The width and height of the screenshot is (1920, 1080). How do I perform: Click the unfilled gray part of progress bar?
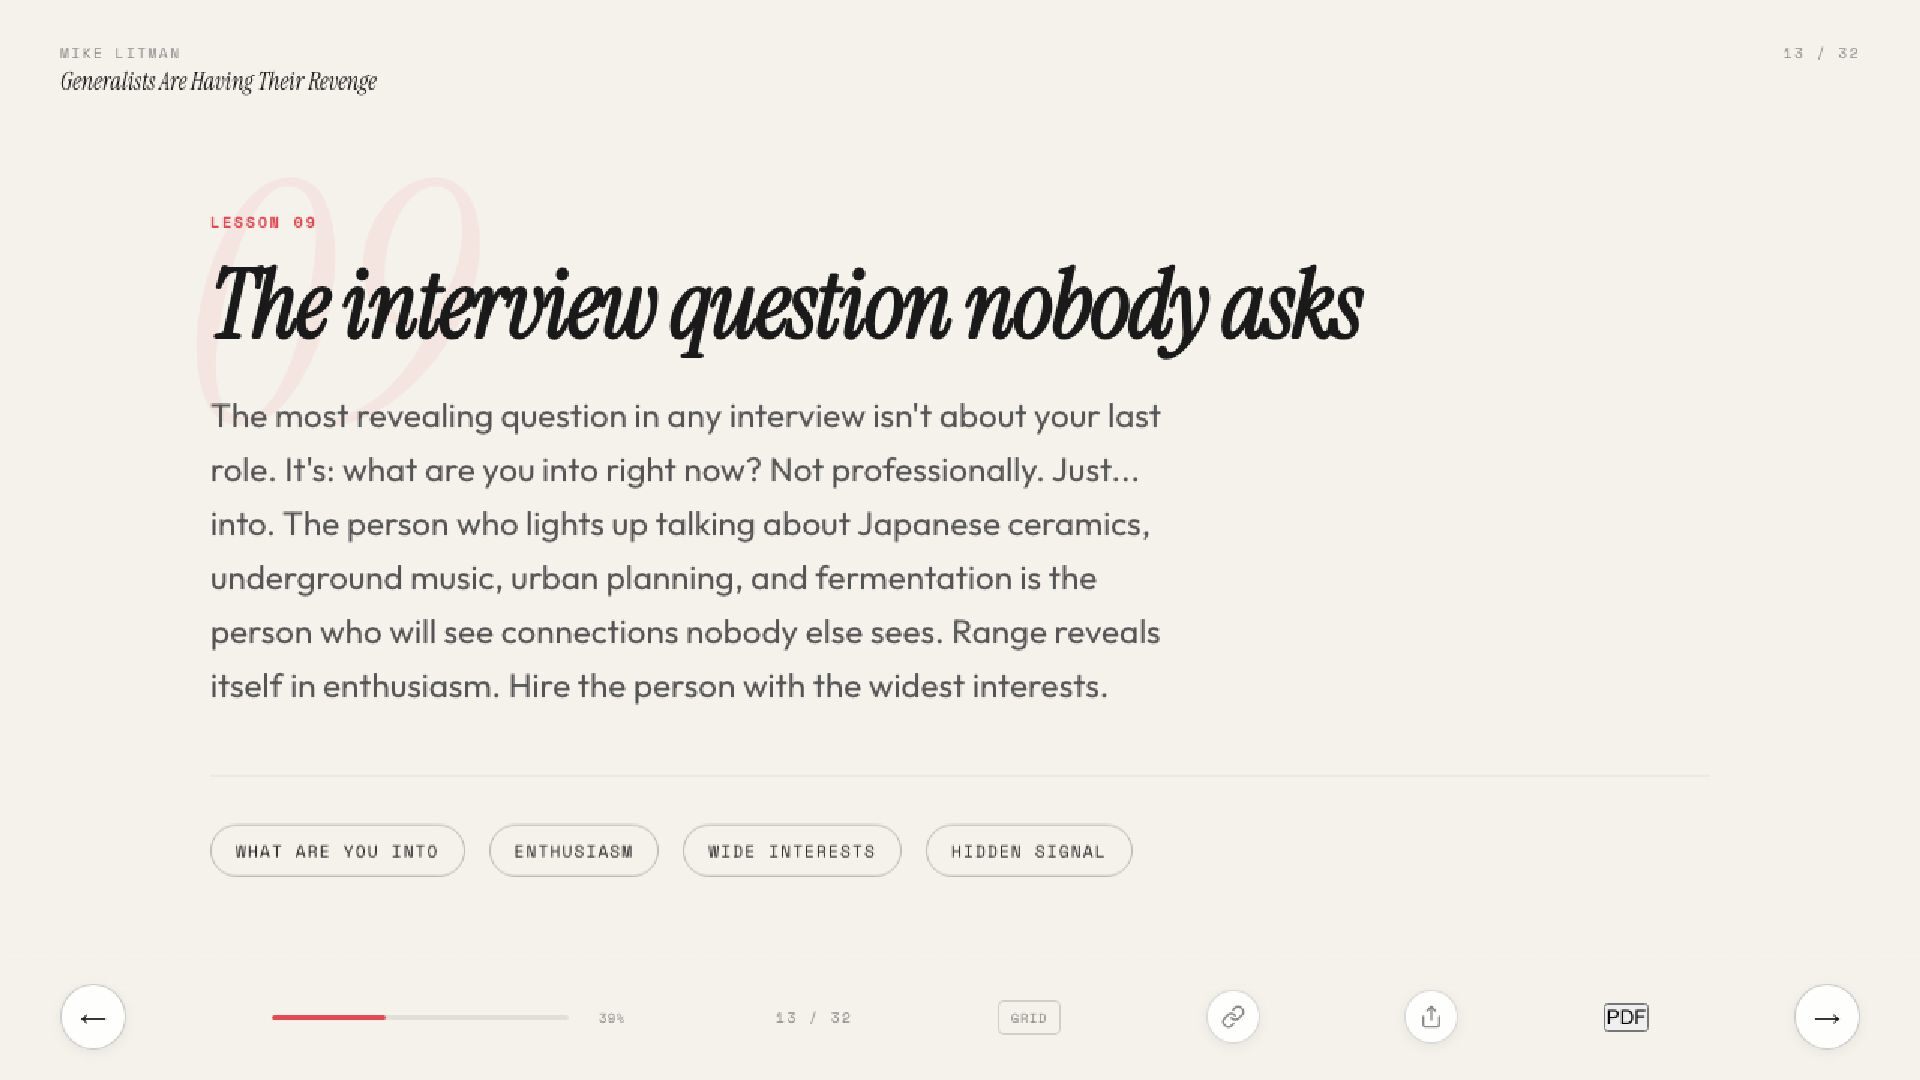(476, 1017)
